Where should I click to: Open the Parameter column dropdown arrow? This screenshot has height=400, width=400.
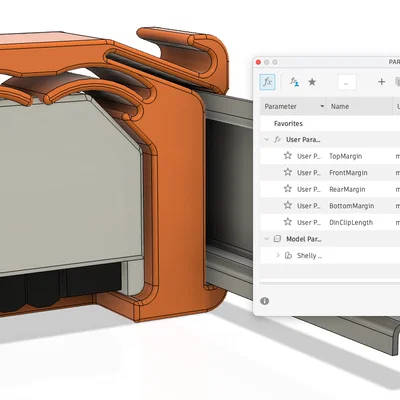click(x=322, y=106)
